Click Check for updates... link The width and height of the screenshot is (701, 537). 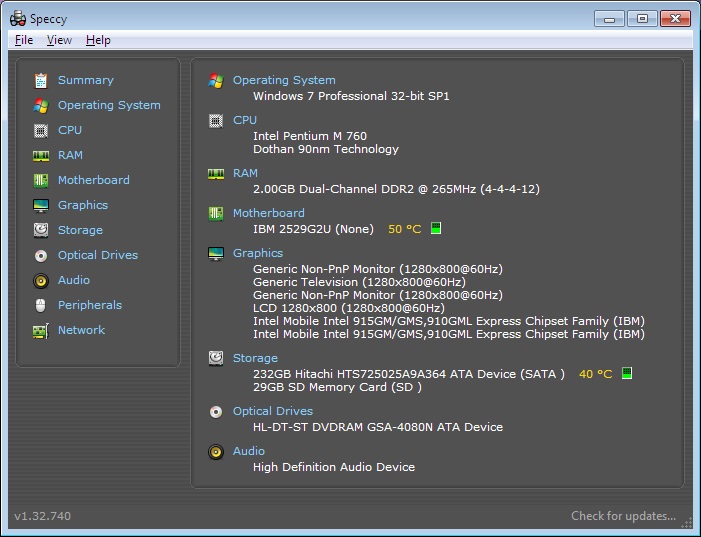pyautogui.click(x=623, y=516)
